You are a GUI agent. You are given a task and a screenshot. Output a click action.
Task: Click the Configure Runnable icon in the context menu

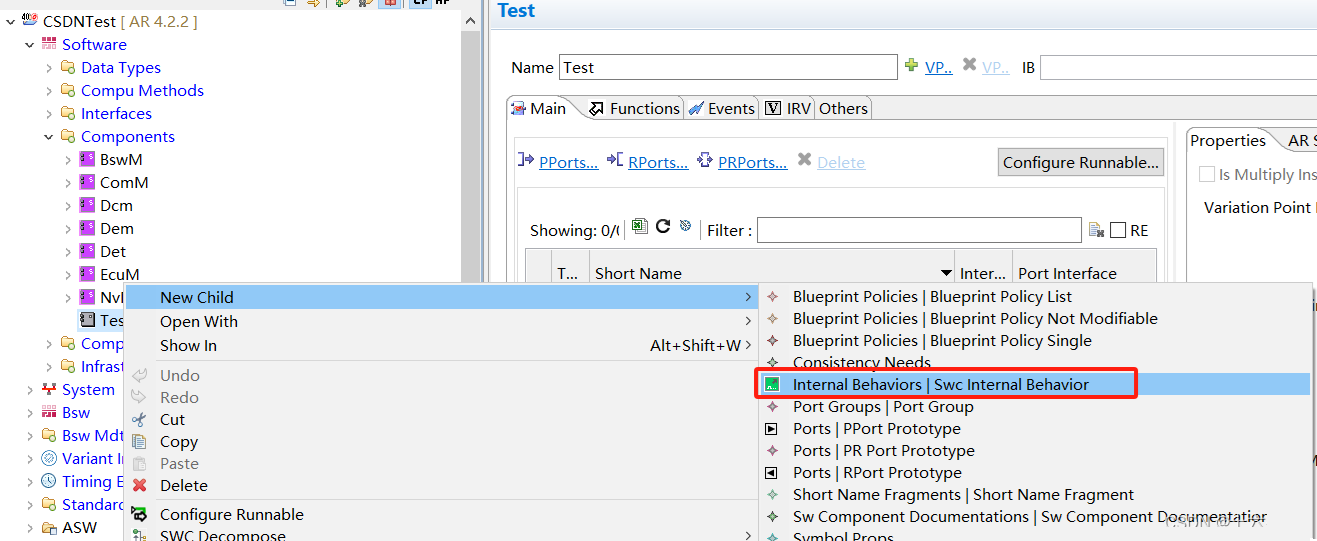(x=140, y=515)
